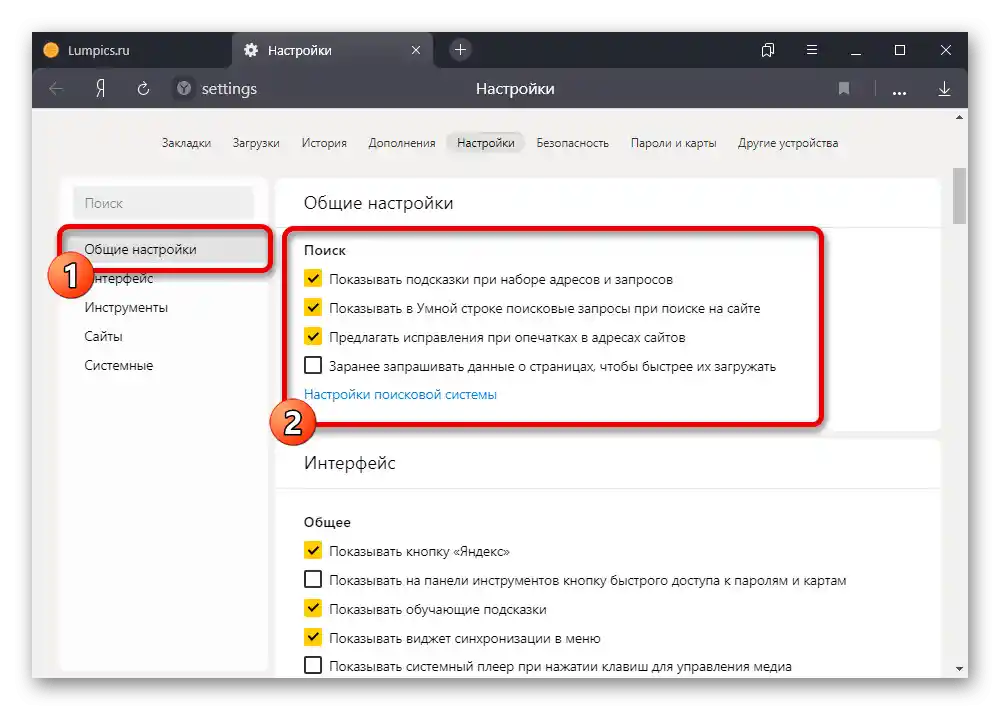Click the back arrow navigation icon
1000x710 pixels.
tap(56, 89)
